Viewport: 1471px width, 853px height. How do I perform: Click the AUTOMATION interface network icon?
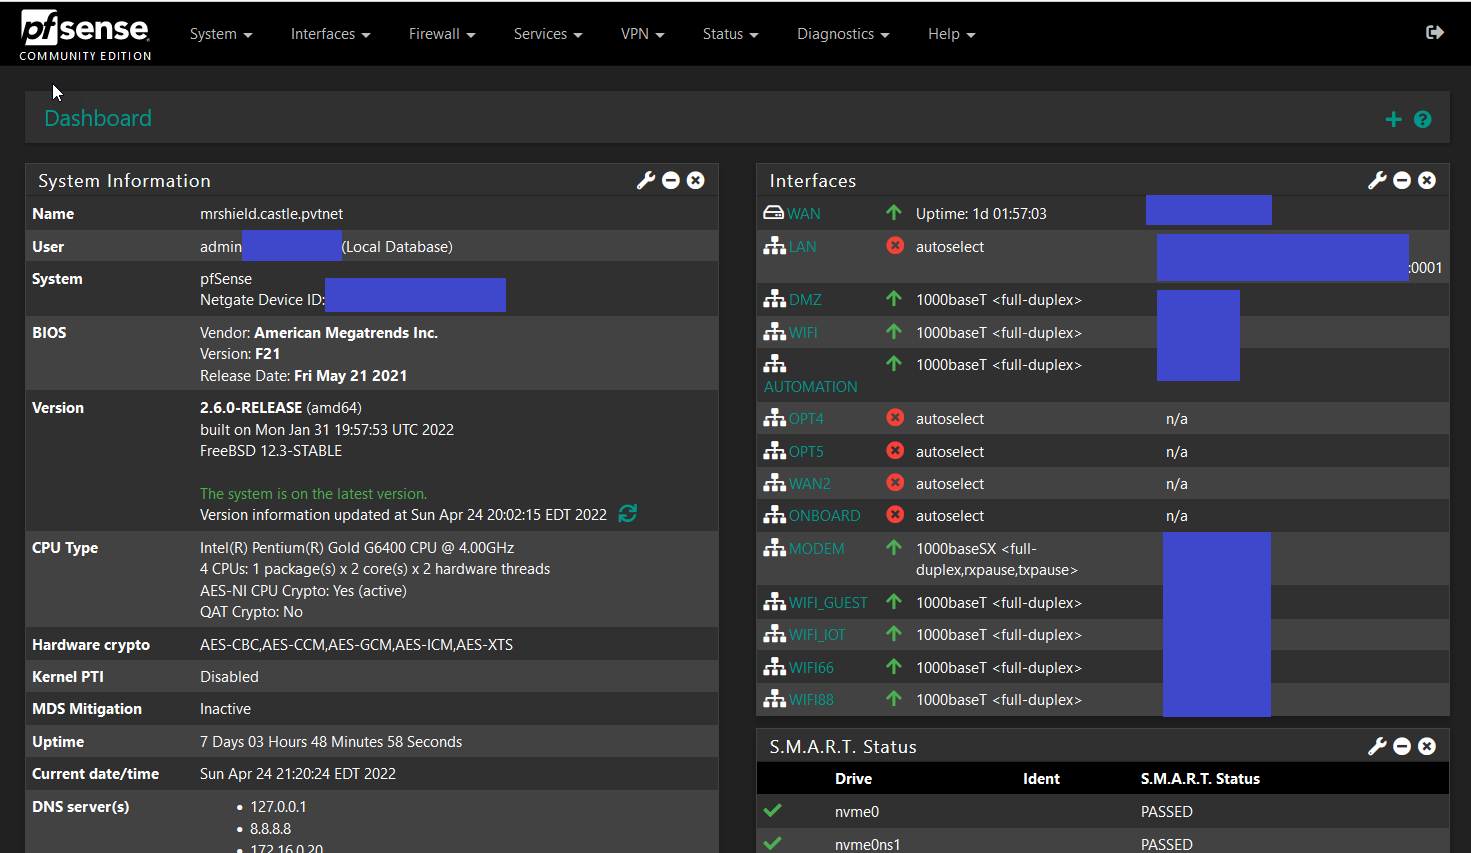[x=774, y=364]
